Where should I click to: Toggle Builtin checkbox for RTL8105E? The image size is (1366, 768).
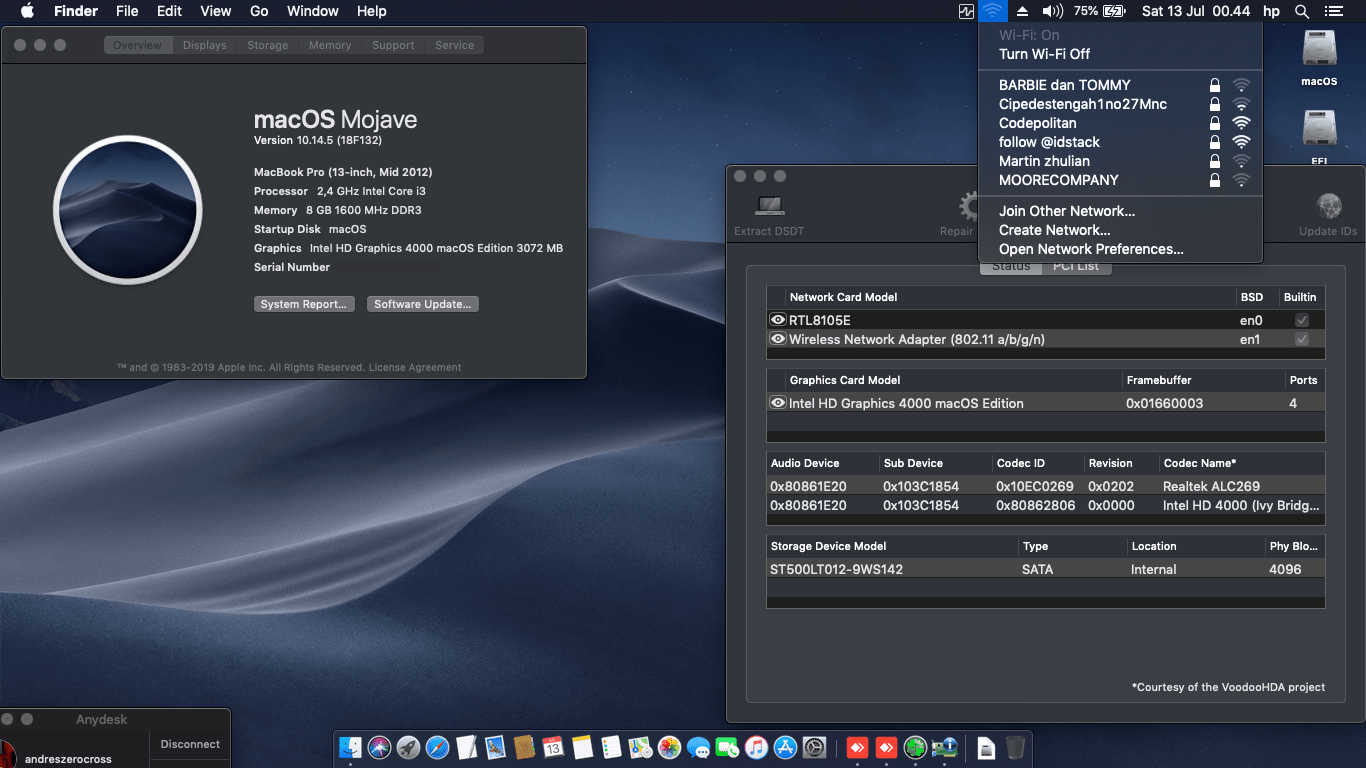(x=1301, y=320)
